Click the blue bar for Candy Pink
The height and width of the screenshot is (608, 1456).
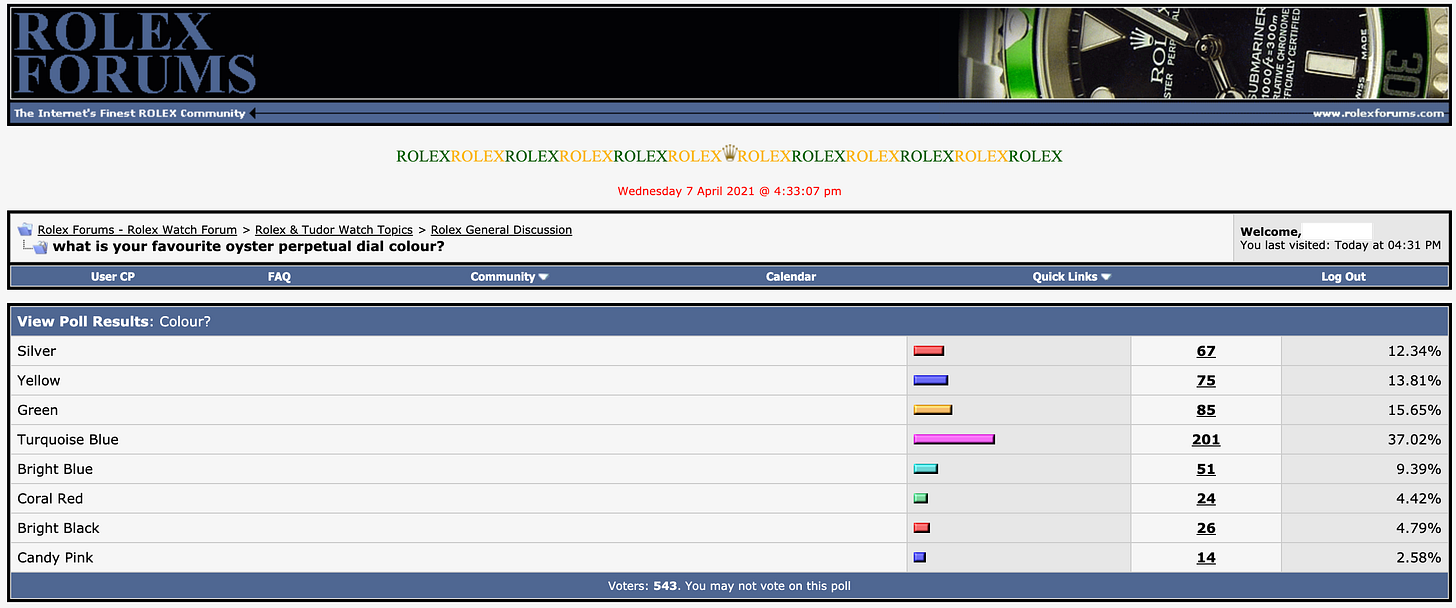click(920, 557)
